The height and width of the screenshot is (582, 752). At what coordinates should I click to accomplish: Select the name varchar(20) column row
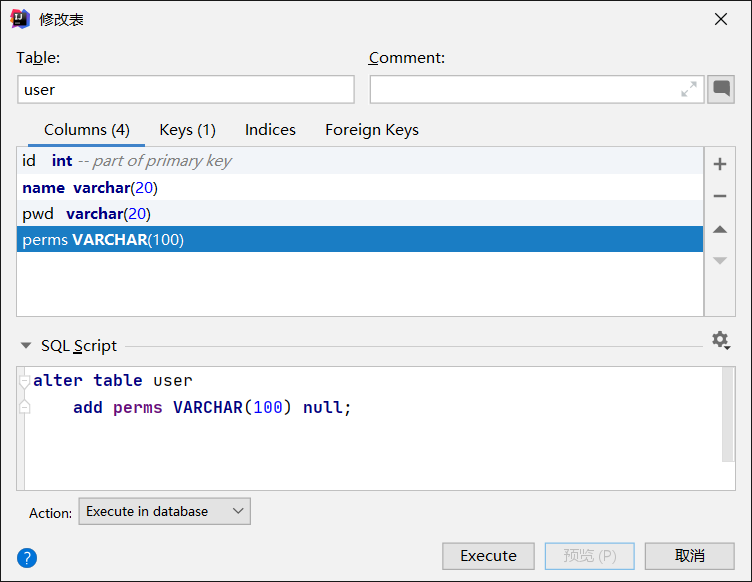pos(360,187)
